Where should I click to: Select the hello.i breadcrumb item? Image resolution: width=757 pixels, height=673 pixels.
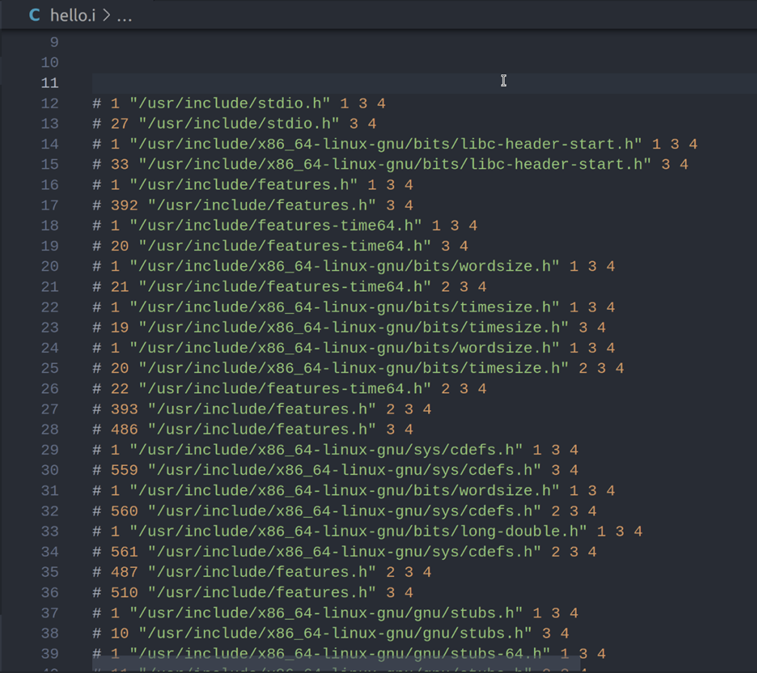tap(72, 15)
